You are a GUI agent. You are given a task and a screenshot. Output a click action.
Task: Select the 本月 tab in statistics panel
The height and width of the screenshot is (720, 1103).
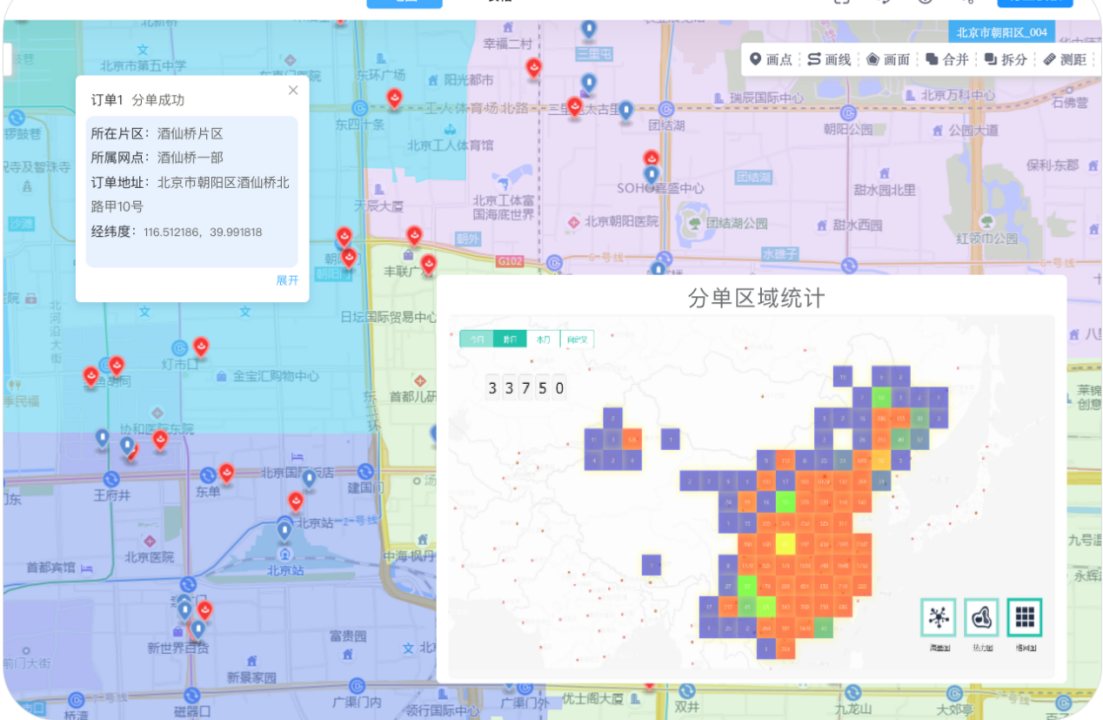tap(543, 339)
